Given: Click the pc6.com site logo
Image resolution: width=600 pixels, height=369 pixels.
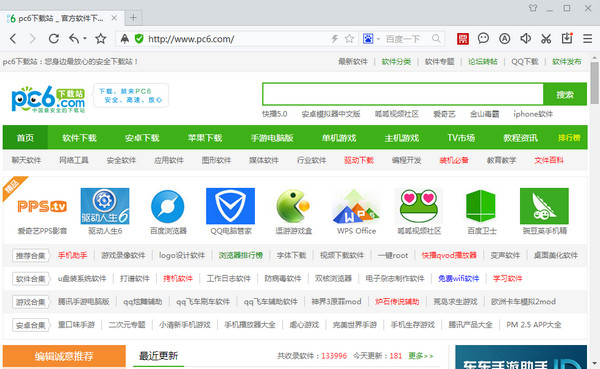Looking at the screenshot, I should (48, 99).
